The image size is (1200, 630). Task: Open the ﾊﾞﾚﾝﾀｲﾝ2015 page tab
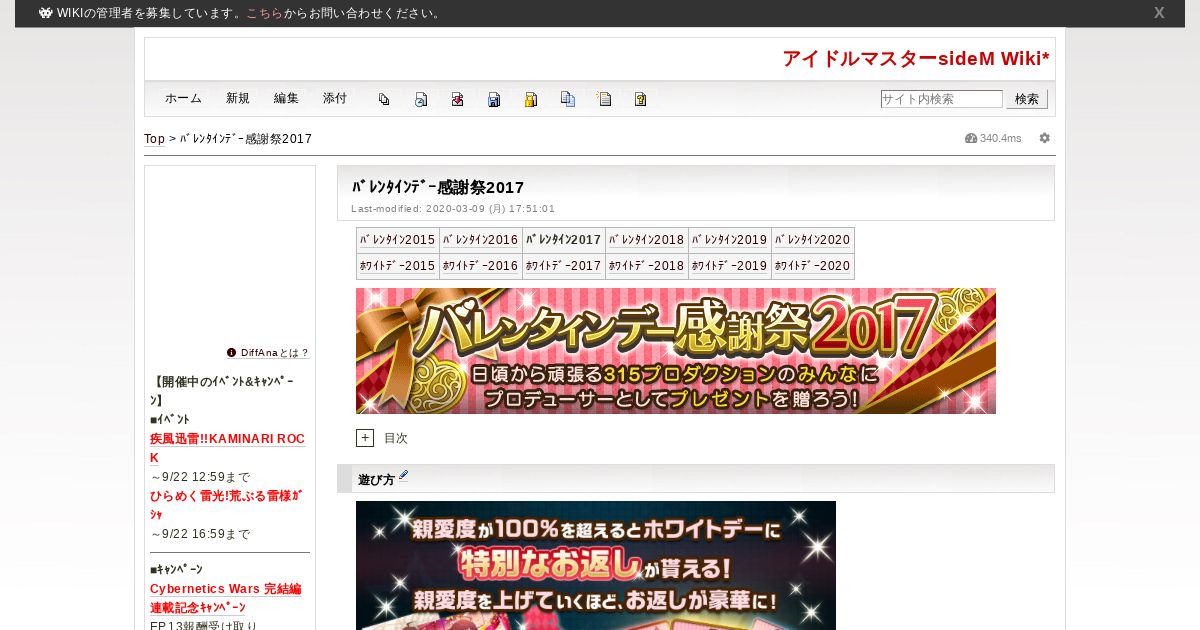click(x=398, y=240)
